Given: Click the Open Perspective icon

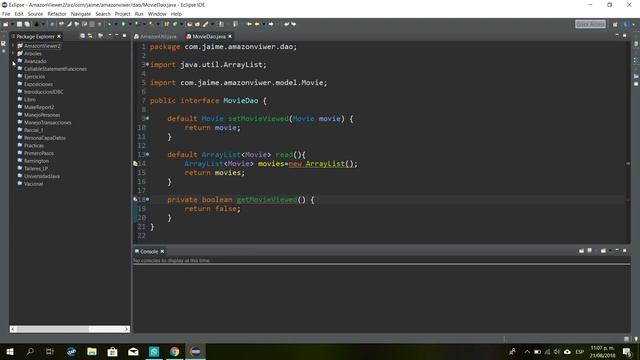Looking at the screenshot, I should coord(615,24).
